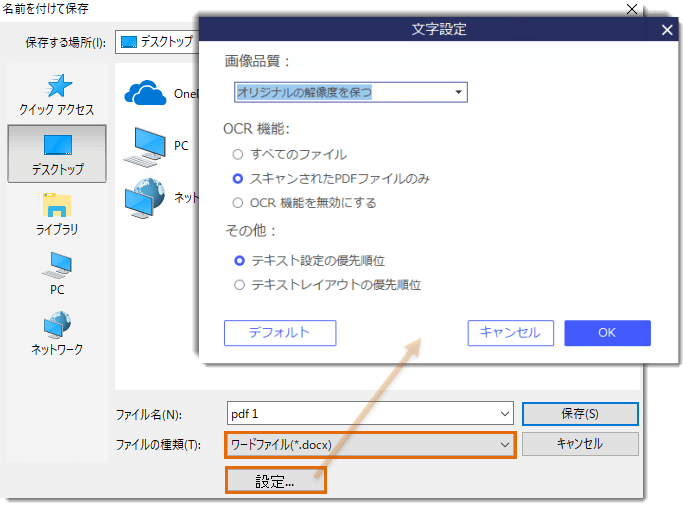
Task: Select OCR 機能を無効にする option
Action: (238, 202)
